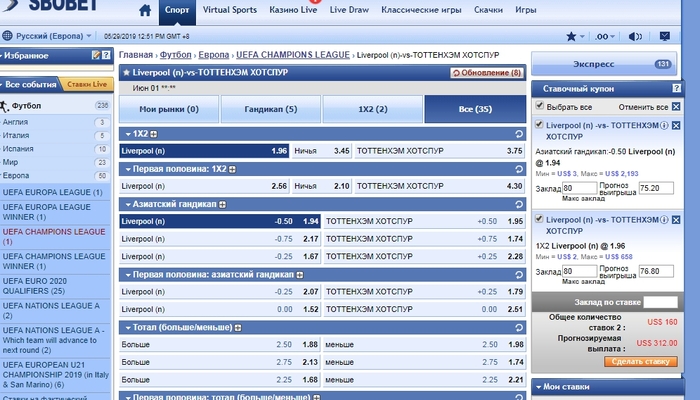The width and height of the screenshot is (700, 400).
Task: Collapse Мои ставки panel
Action: (x=539, y=387)
